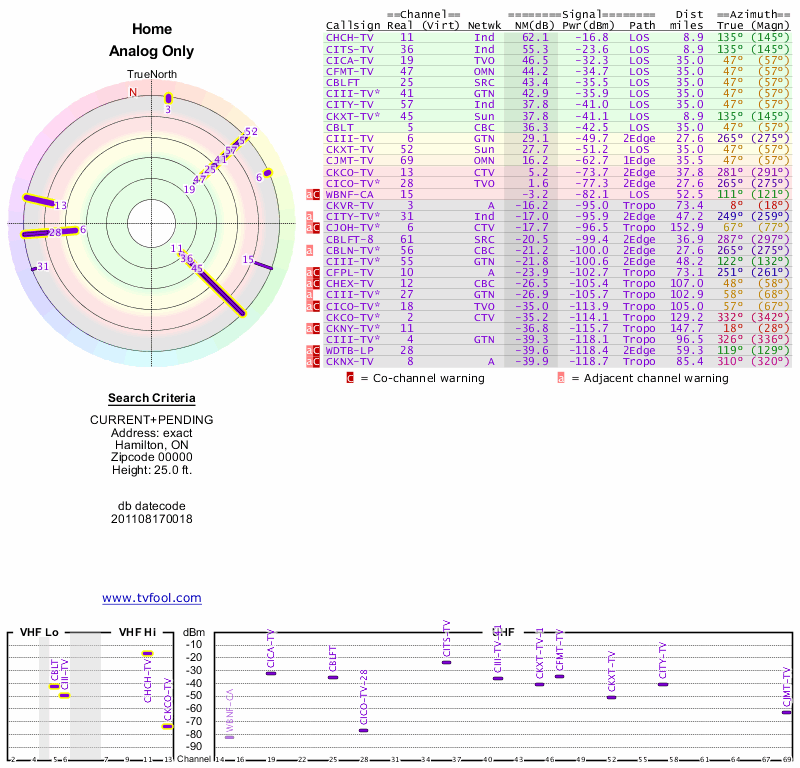The image size is (800, 768).
Task: Open the www.tvfool.com link
Action: (x=152, y=598)
